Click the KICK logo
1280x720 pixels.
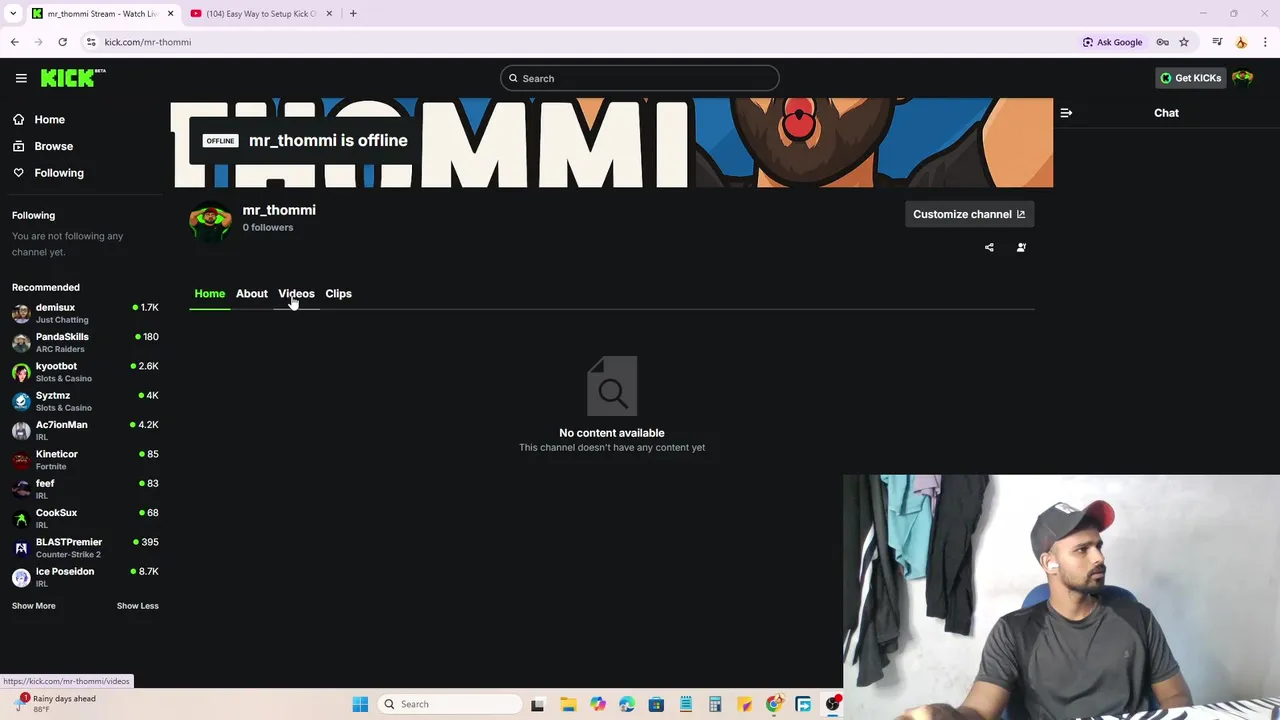pos(73,78)
